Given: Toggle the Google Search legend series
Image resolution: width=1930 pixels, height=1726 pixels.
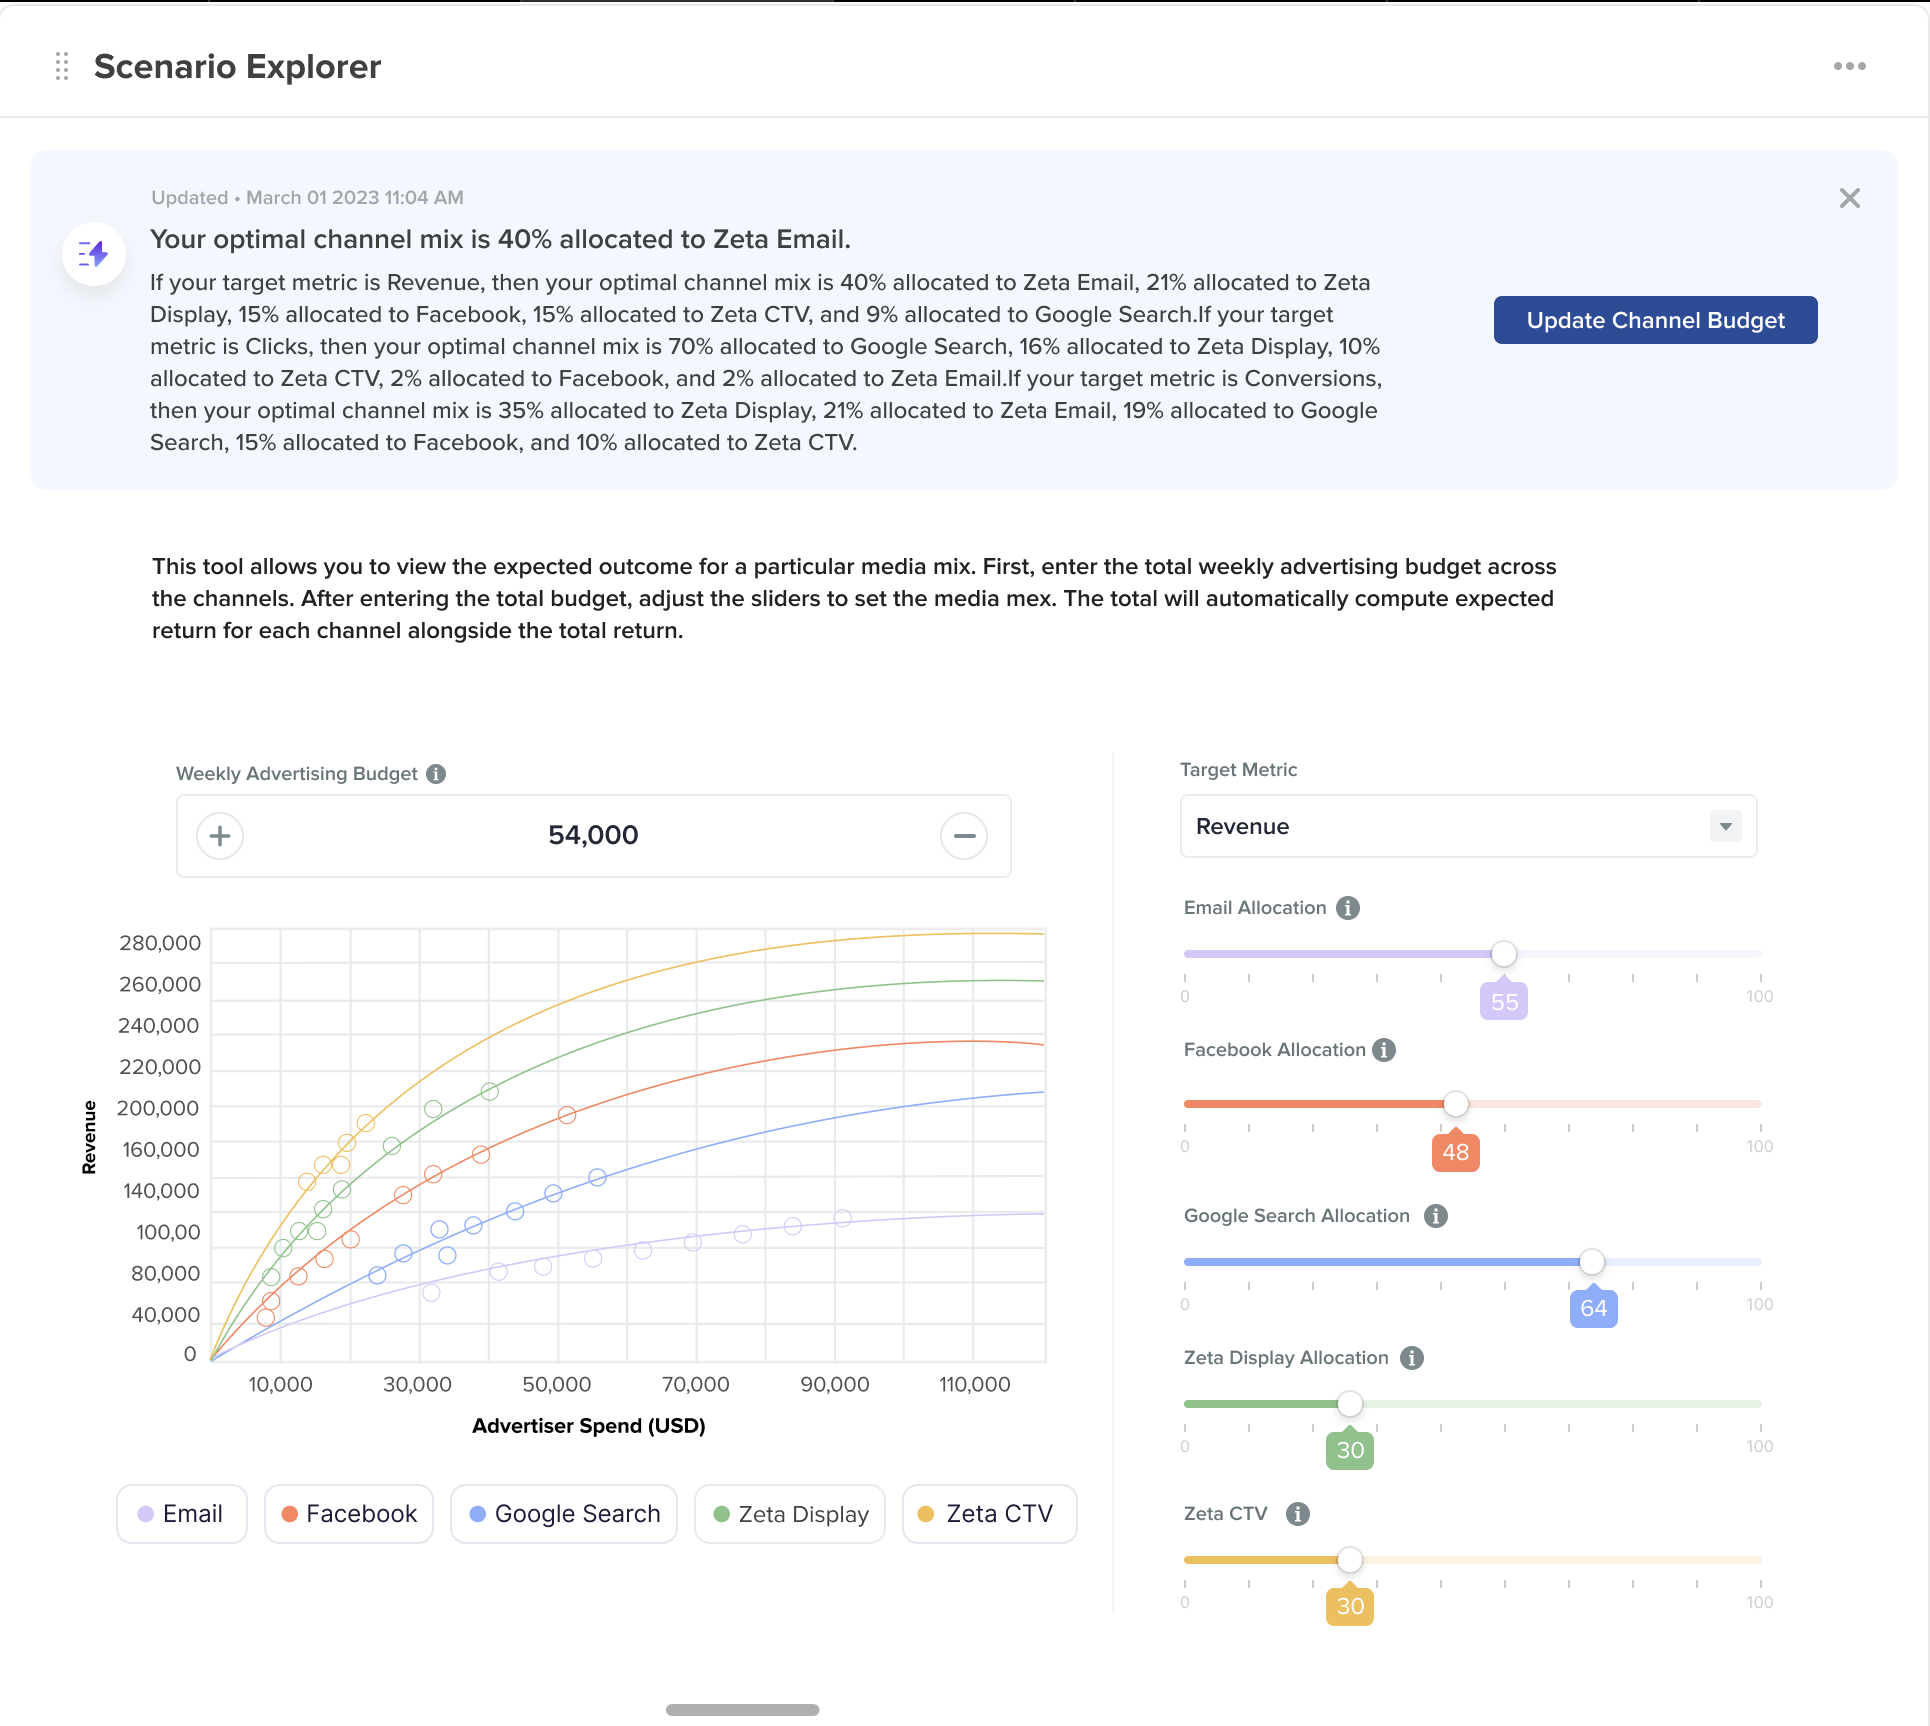Looking at the screenshot, I should 563,1514.
